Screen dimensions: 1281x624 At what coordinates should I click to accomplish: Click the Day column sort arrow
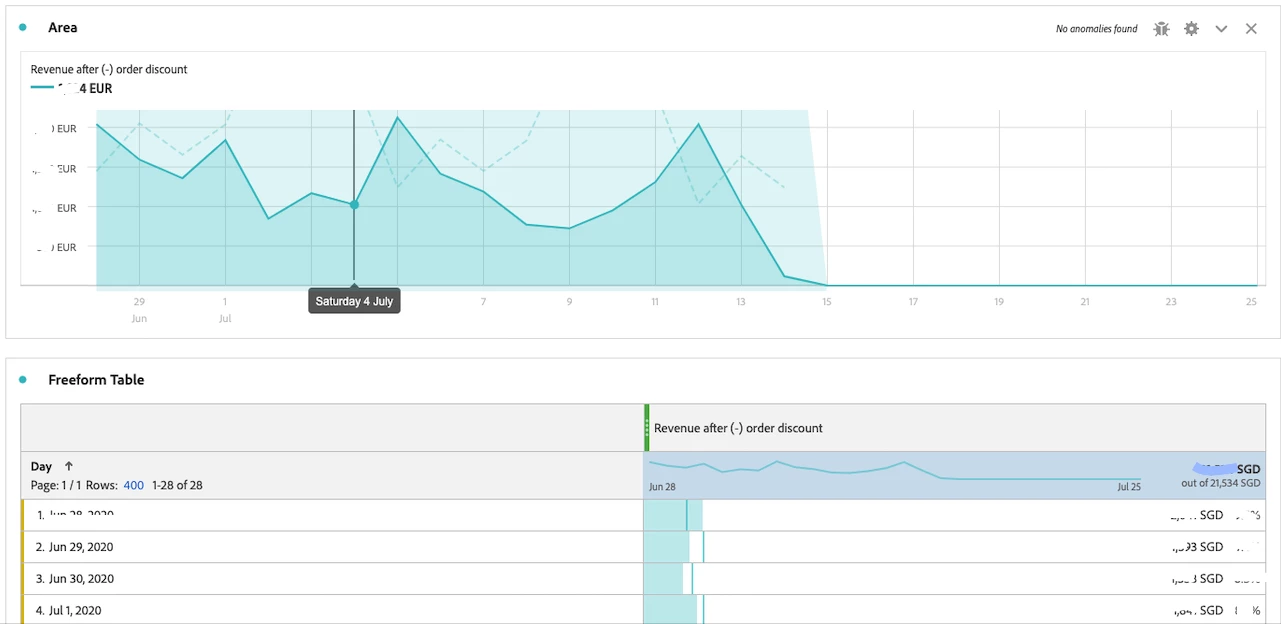[x=69, y=466]
